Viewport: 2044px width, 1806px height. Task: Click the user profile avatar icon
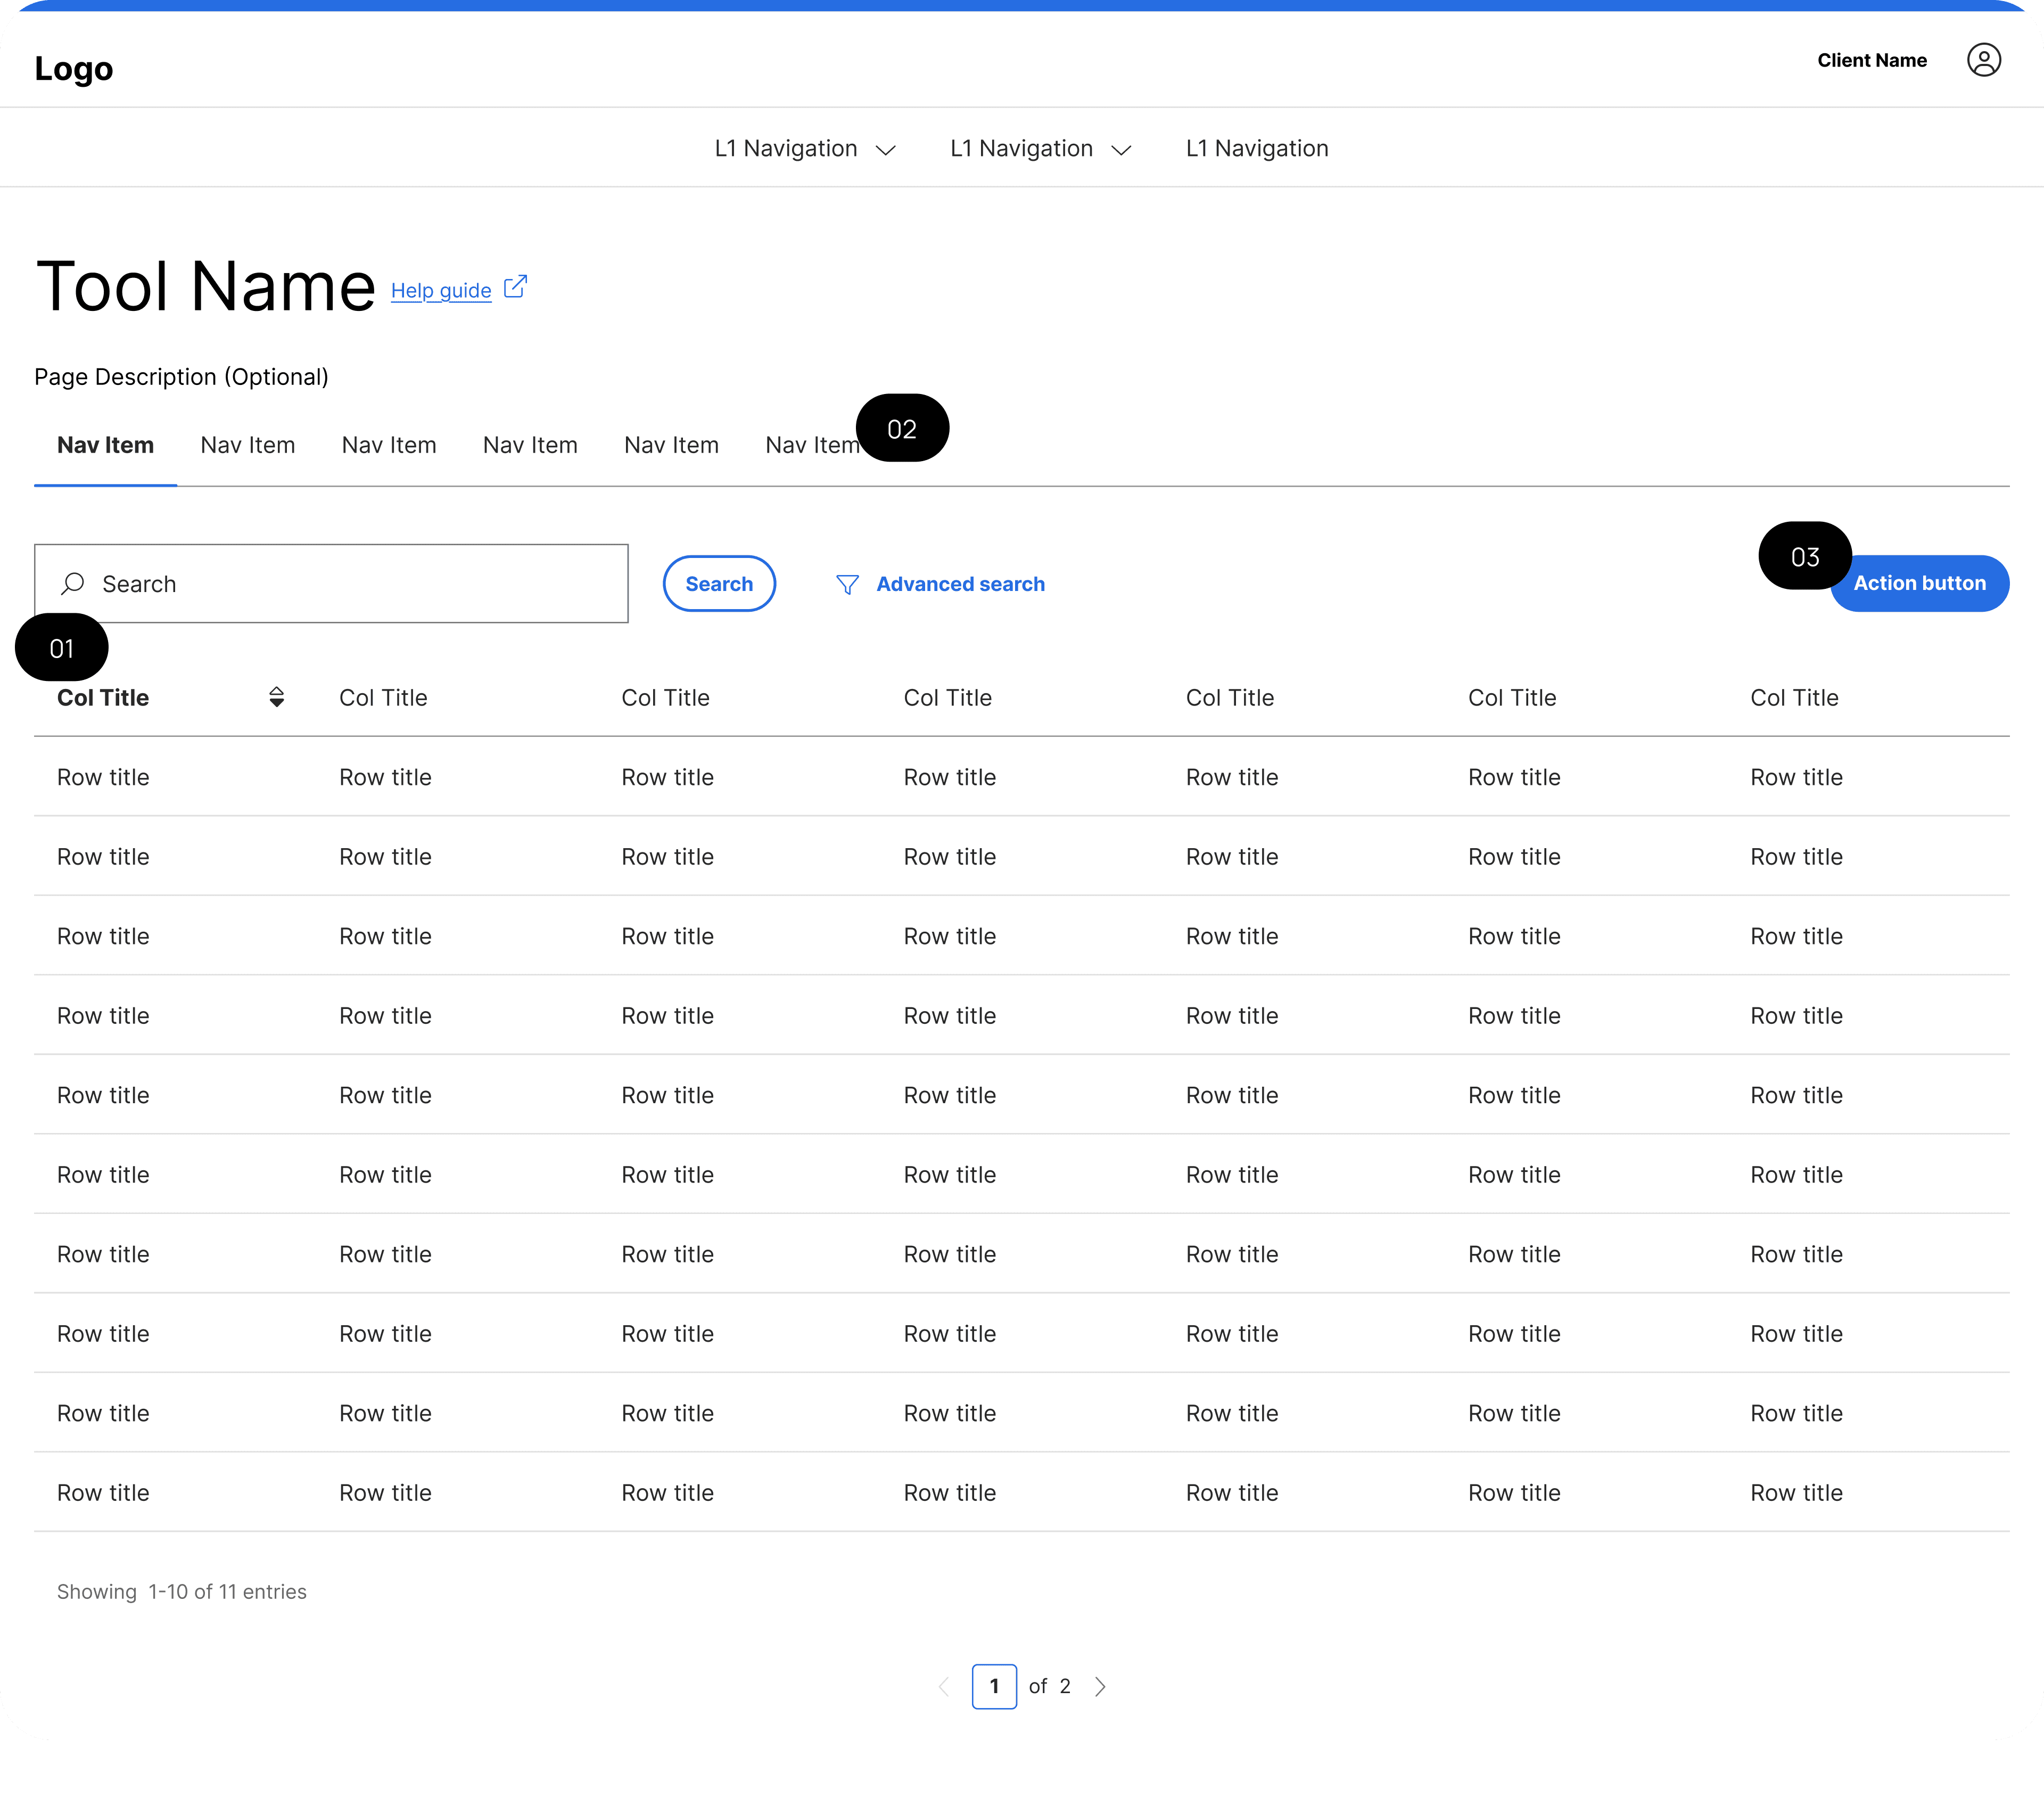point(1983,60)
